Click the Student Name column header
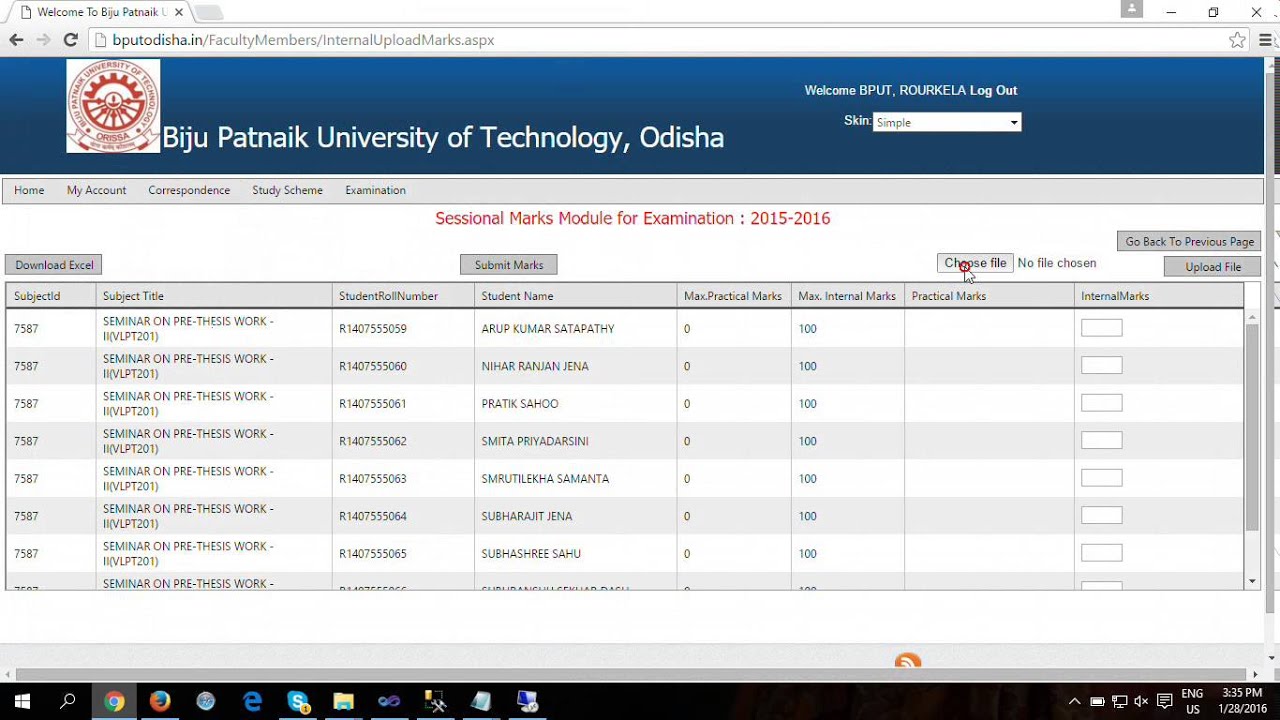The width and height of the screenshot is (1280, 720). click(x=576, y=296)
